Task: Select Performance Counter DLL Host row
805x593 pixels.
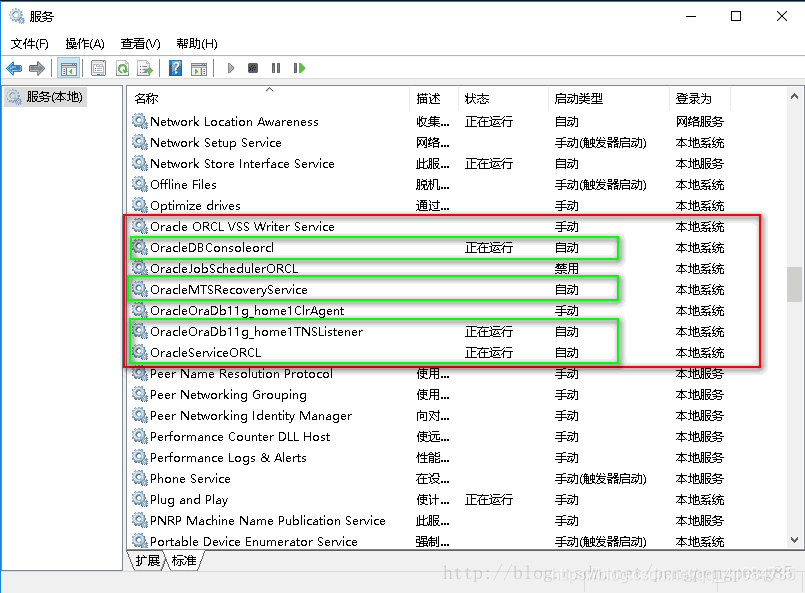Action: click(x=429, y=437)
